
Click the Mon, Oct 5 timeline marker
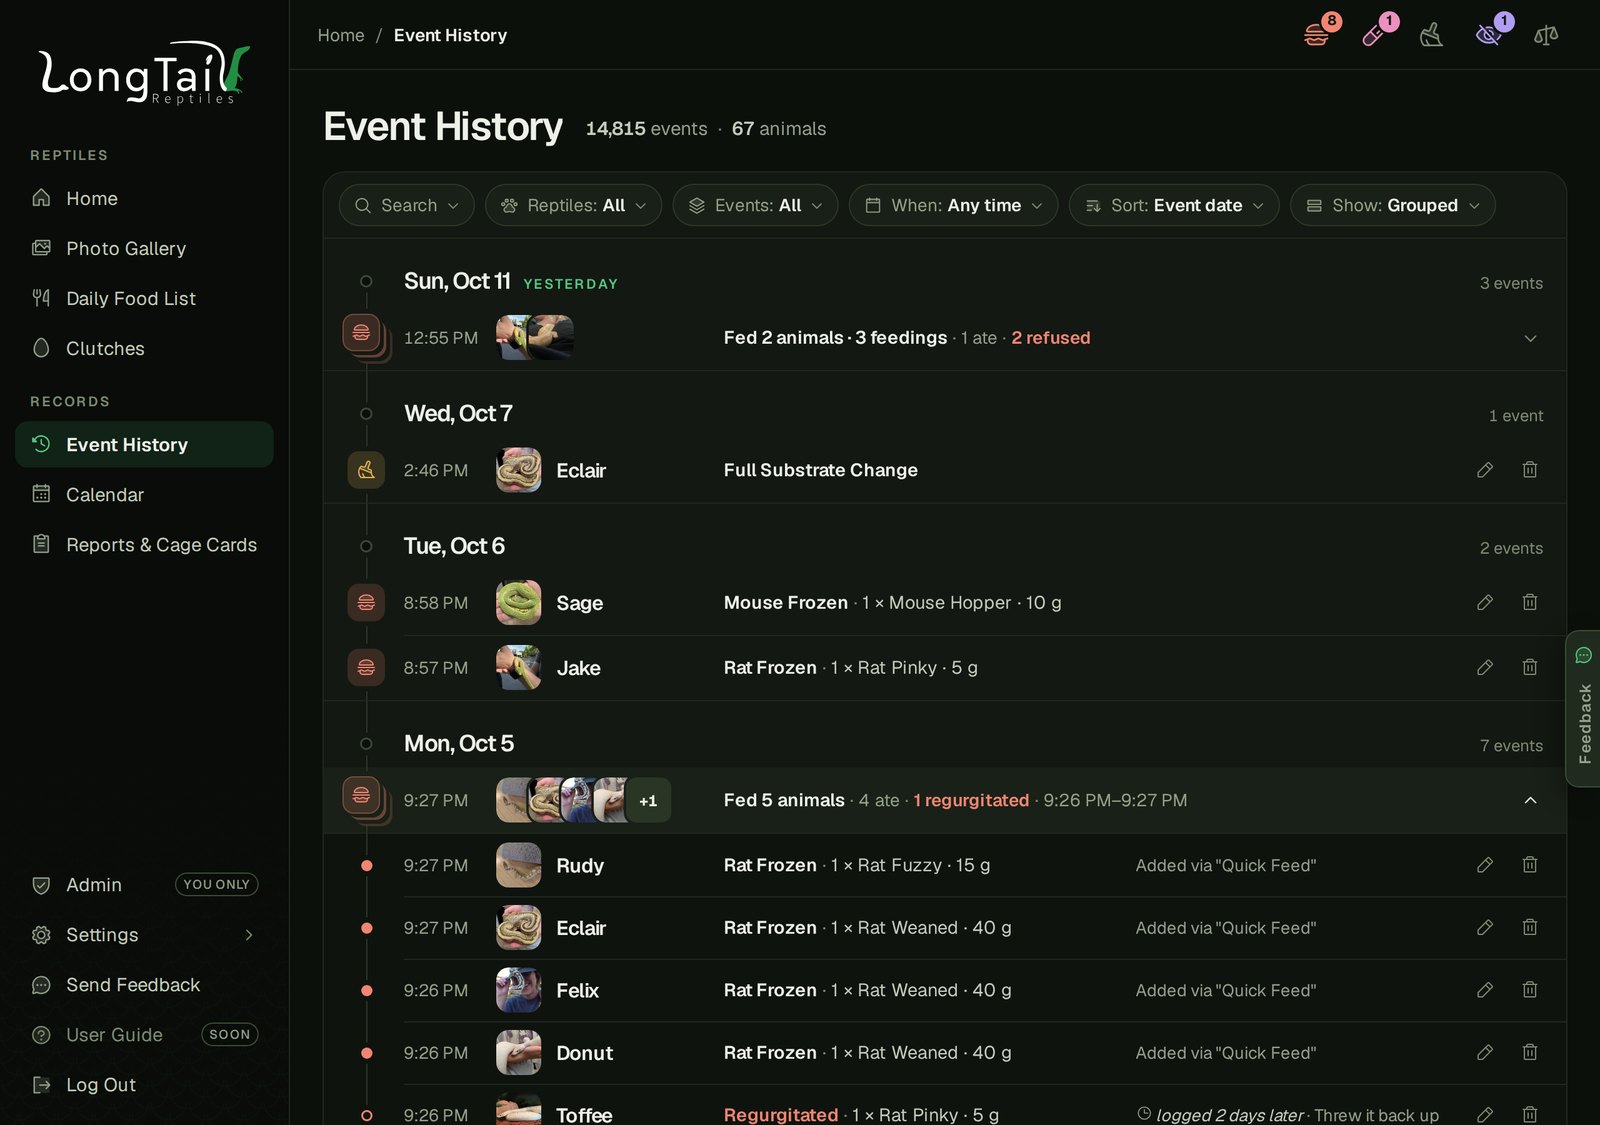coord(366,744)
